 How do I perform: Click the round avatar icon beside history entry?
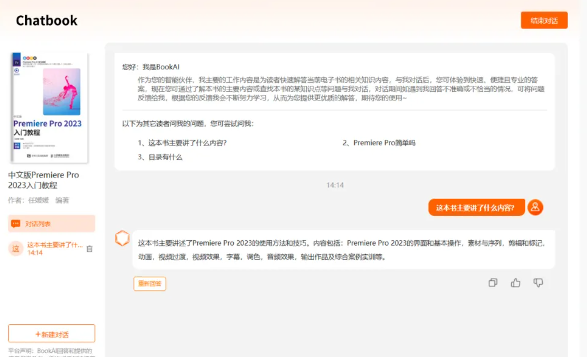pyautogui.click(x=16, y=248)
